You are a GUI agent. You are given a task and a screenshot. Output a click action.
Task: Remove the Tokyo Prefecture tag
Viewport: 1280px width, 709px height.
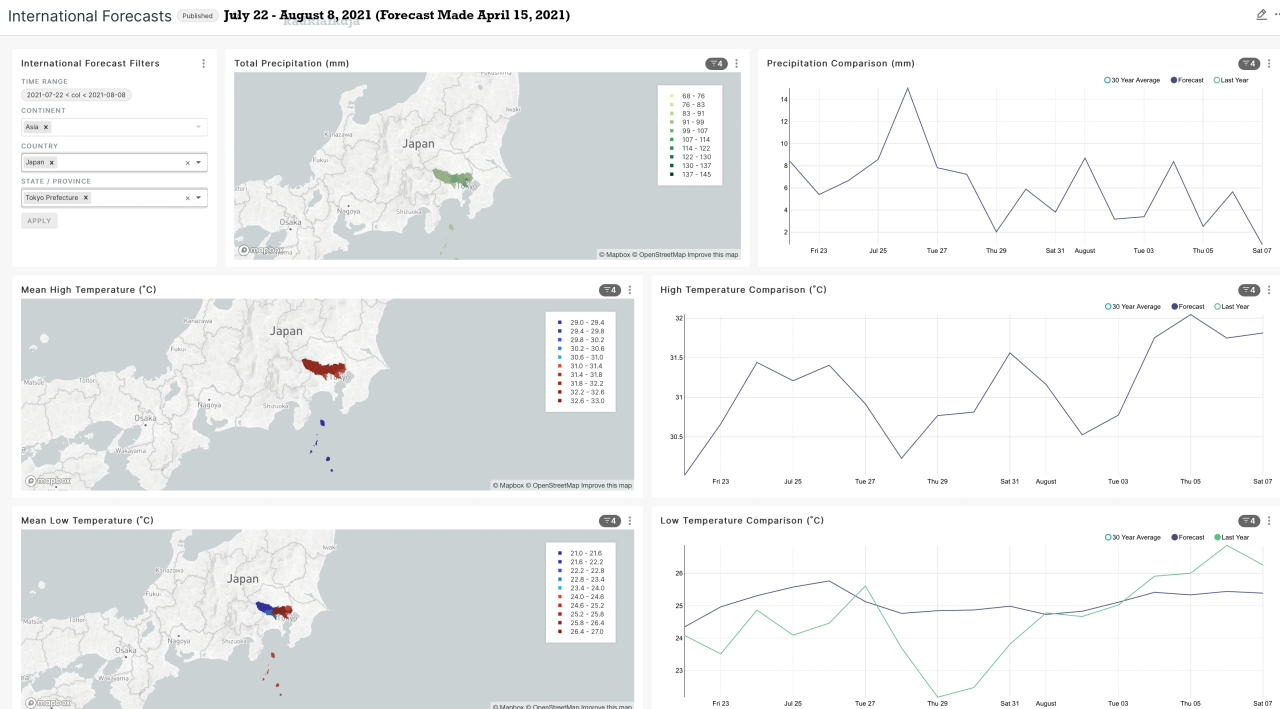[x=86, y=198]
